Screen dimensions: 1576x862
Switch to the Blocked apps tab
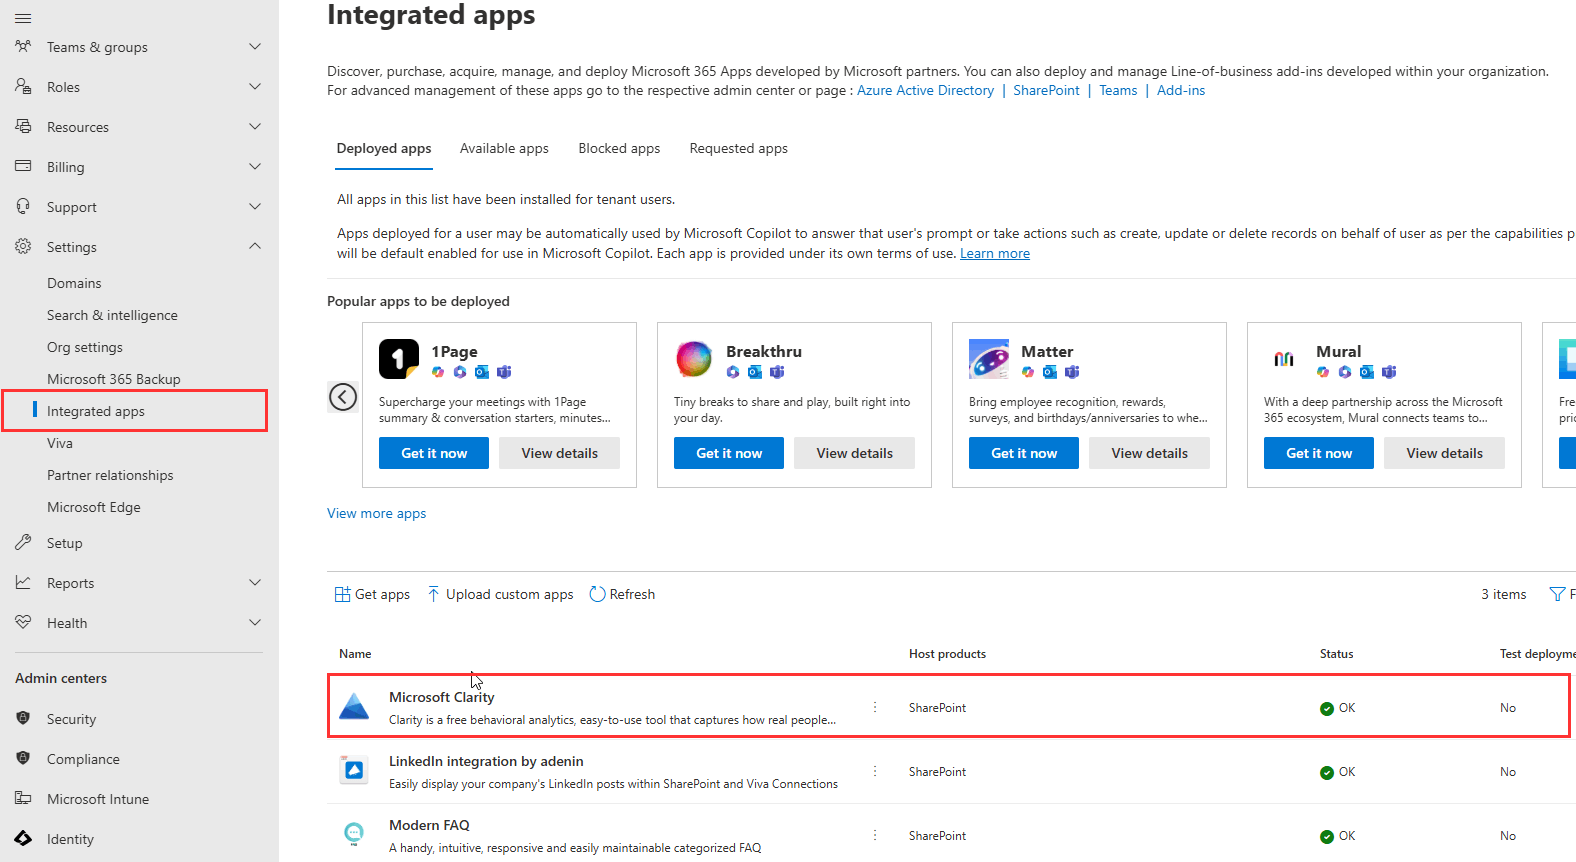[x=619, y=148]
